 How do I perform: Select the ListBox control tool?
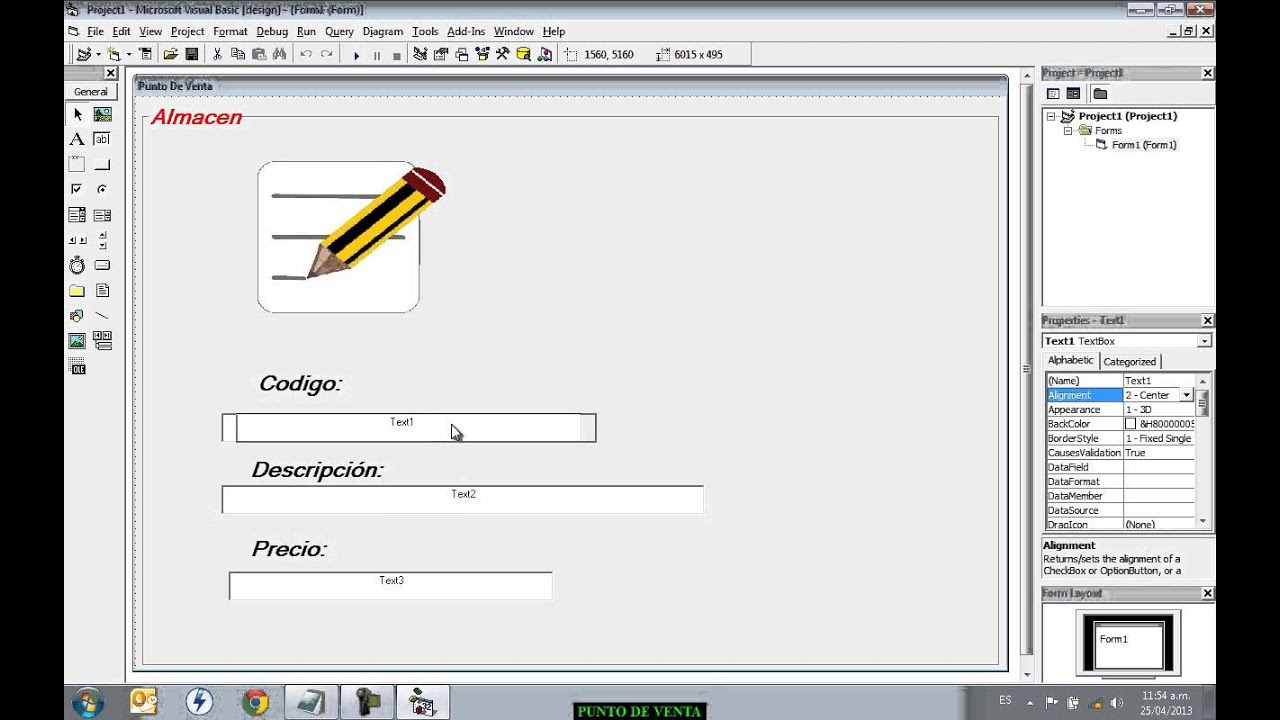(x=102, y=215)
